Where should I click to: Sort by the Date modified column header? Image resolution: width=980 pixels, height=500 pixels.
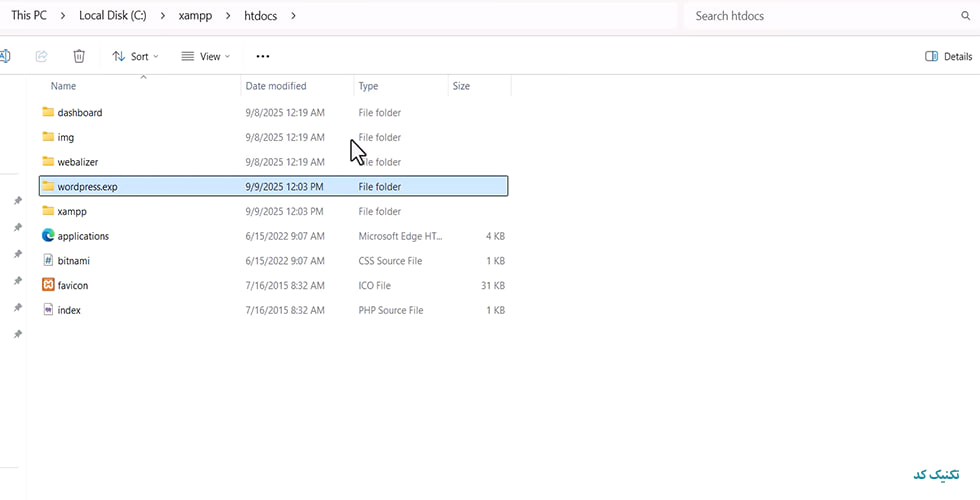point(276,86)
